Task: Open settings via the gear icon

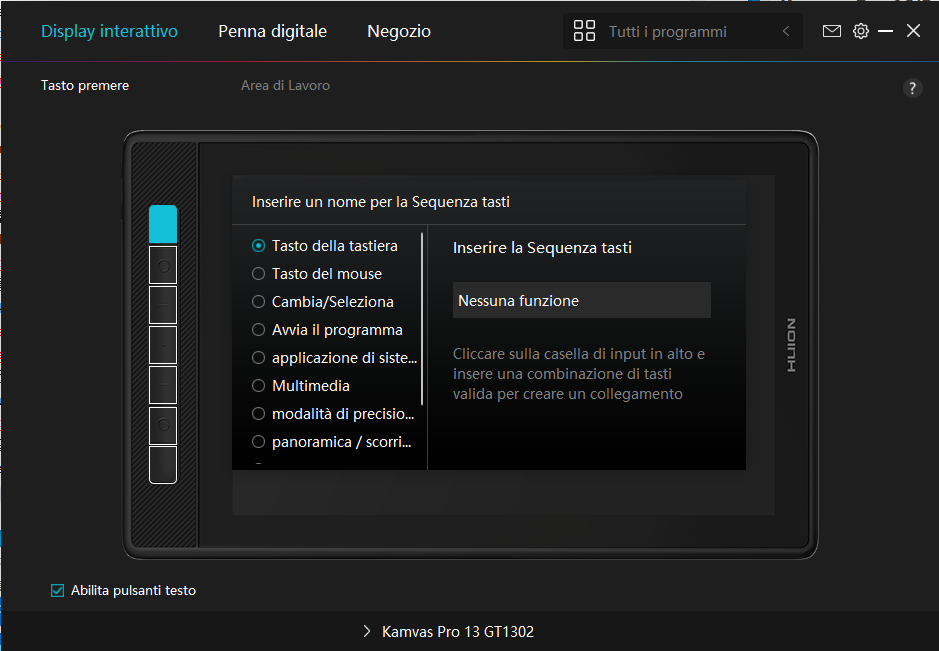Action: (861, 31)
